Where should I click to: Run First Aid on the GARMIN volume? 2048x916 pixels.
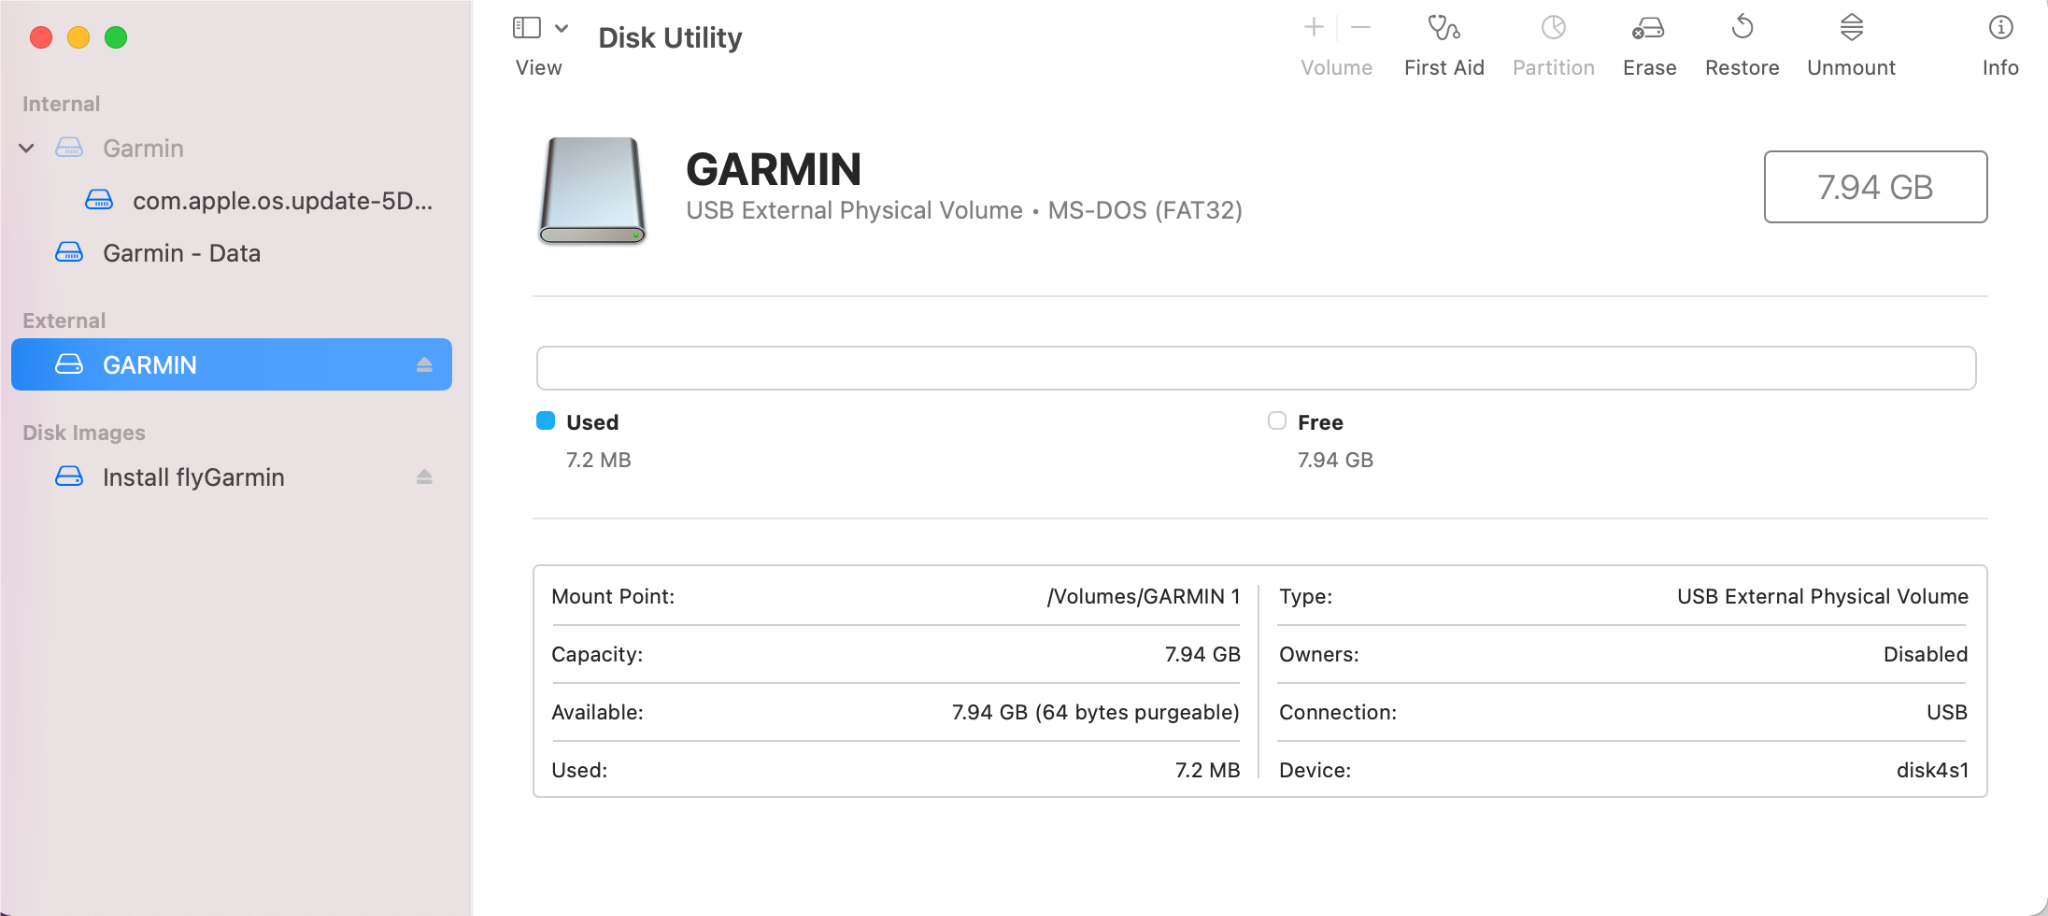click(x=1444, y=40)
